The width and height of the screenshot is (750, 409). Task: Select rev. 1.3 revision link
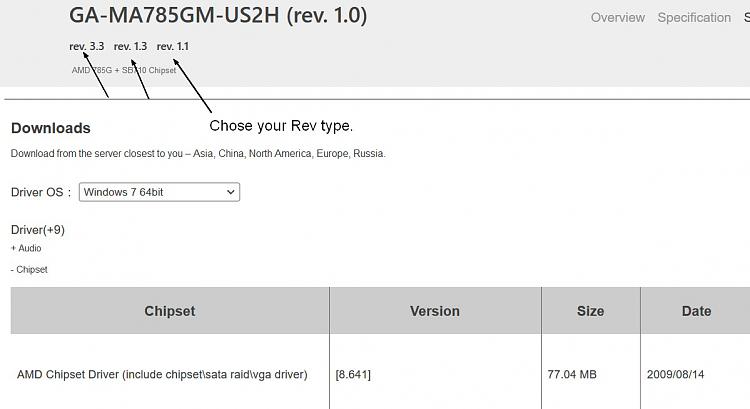pos(130,46)
